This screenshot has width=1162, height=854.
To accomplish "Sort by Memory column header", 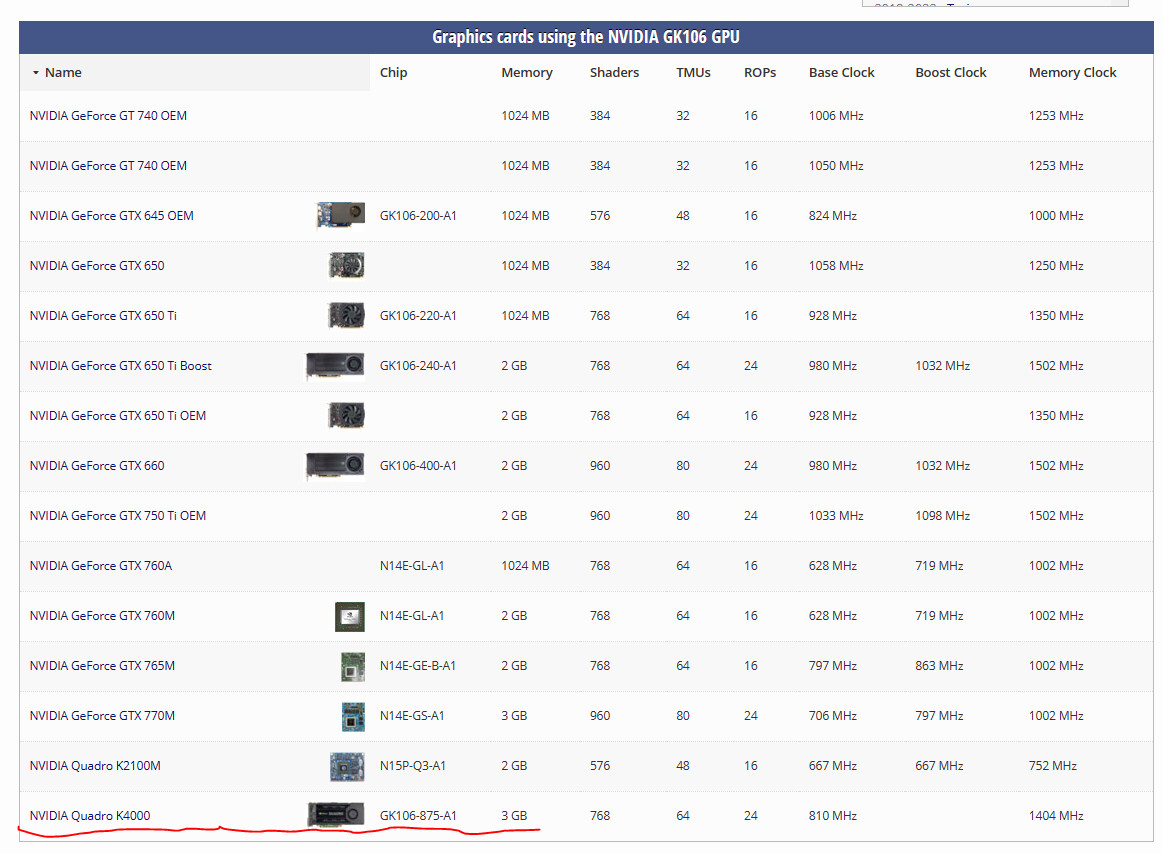I will point(527,73).
